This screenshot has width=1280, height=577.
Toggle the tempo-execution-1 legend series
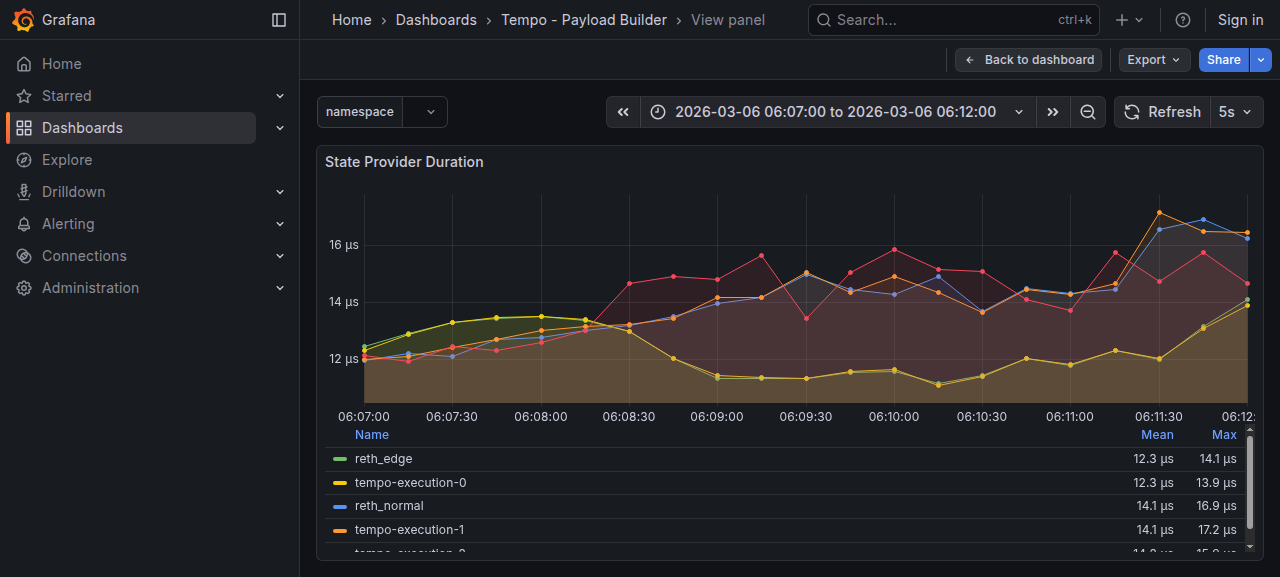pos(409,530)
